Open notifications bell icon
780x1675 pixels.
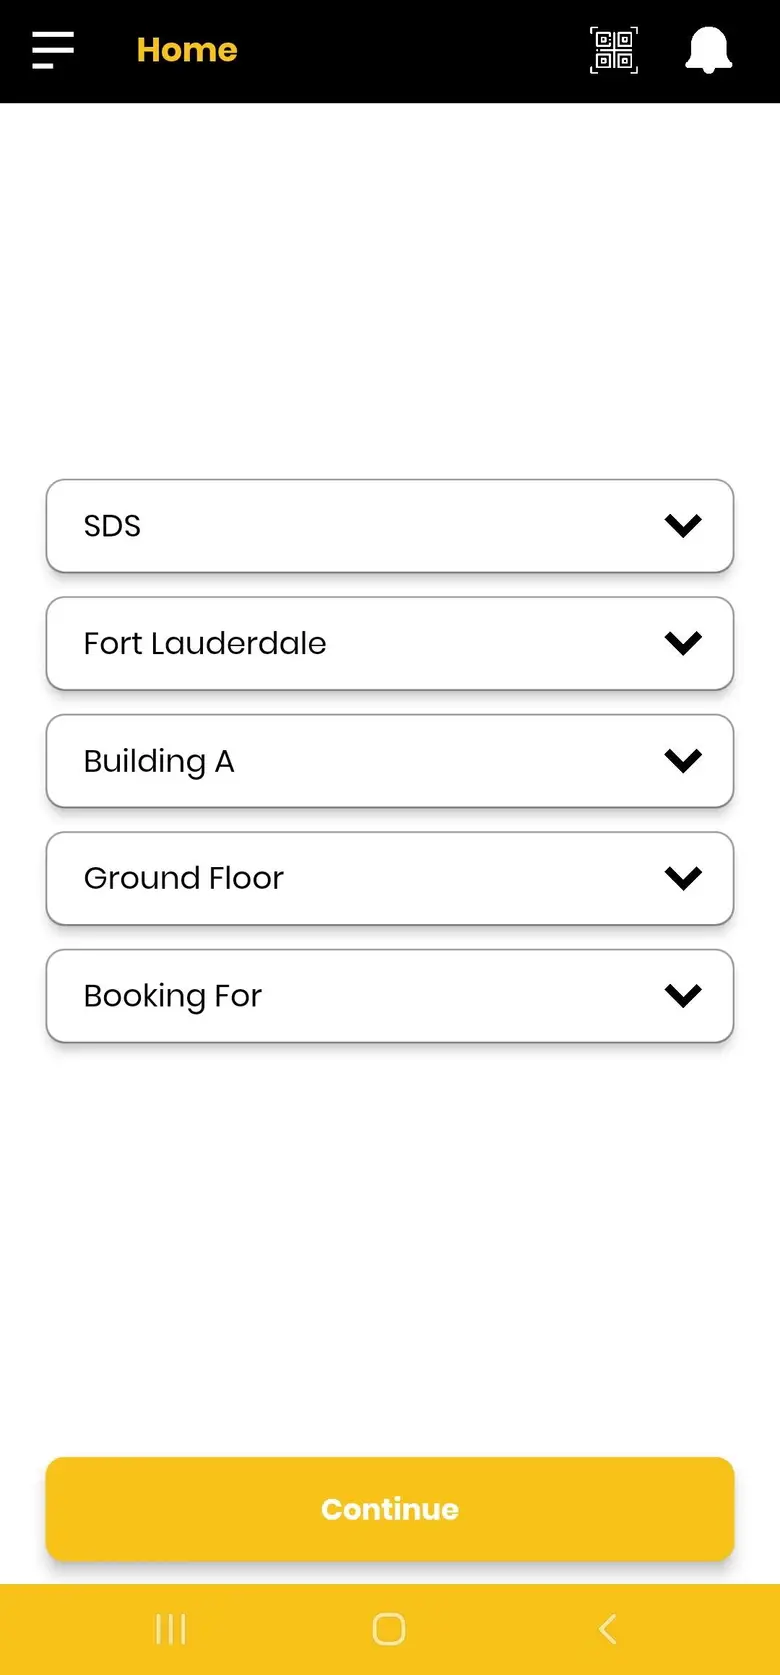[708, 50]
